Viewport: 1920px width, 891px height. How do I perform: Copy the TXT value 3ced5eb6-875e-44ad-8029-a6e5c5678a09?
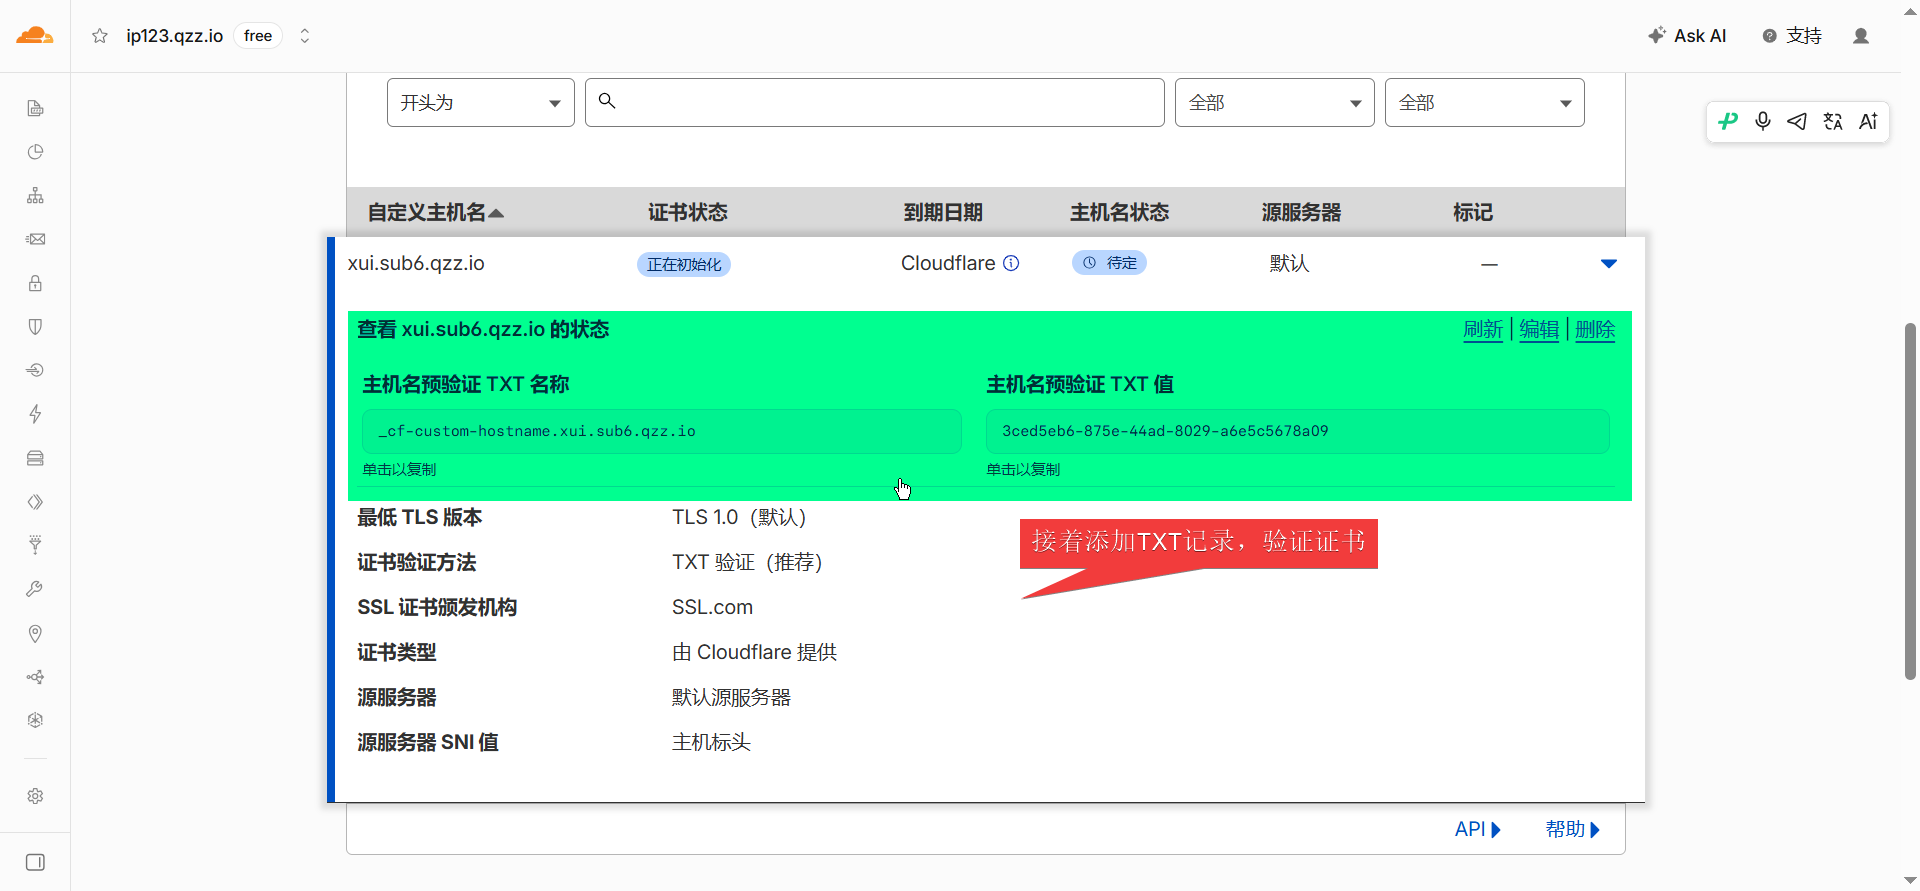[x=1298, y=431]
